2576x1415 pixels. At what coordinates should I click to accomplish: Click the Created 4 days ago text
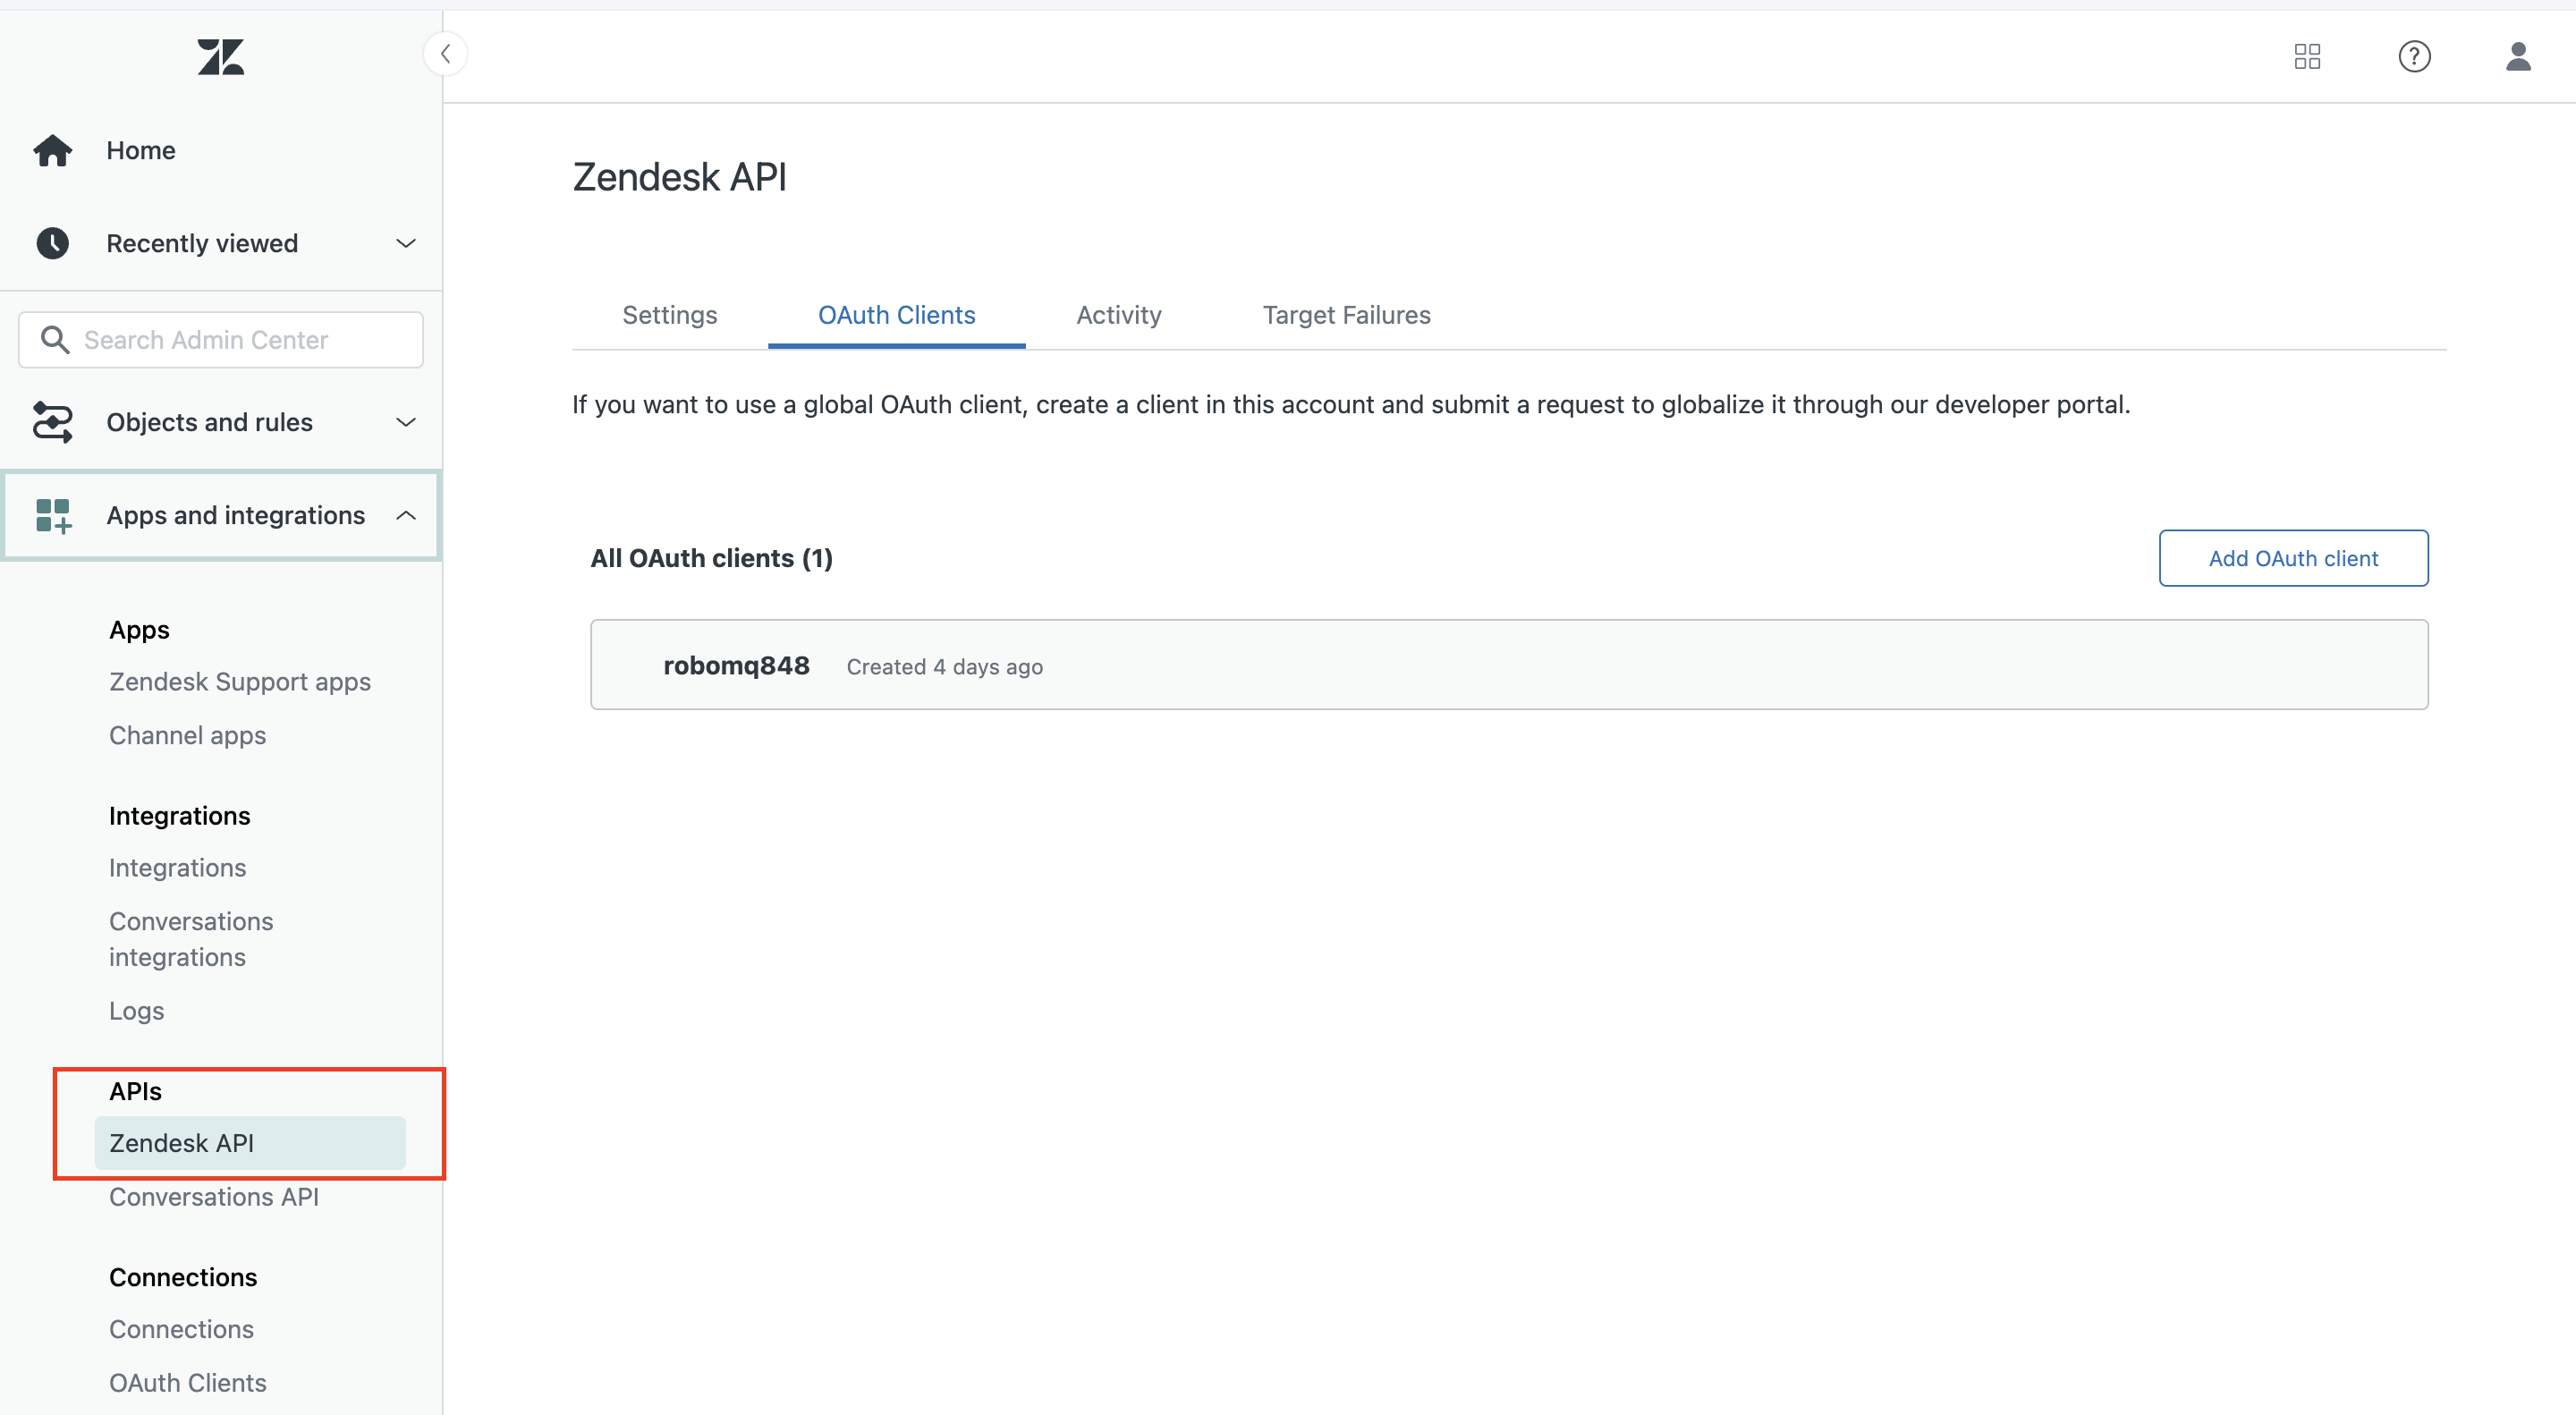[x=945, y=667]
